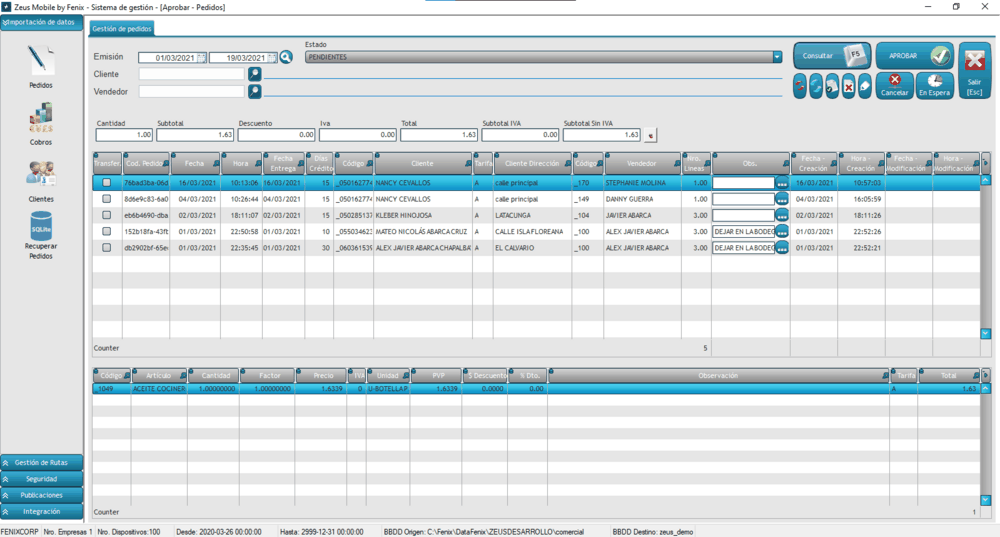Open observation dots for DANNY GUERRA row

(782, 199)
